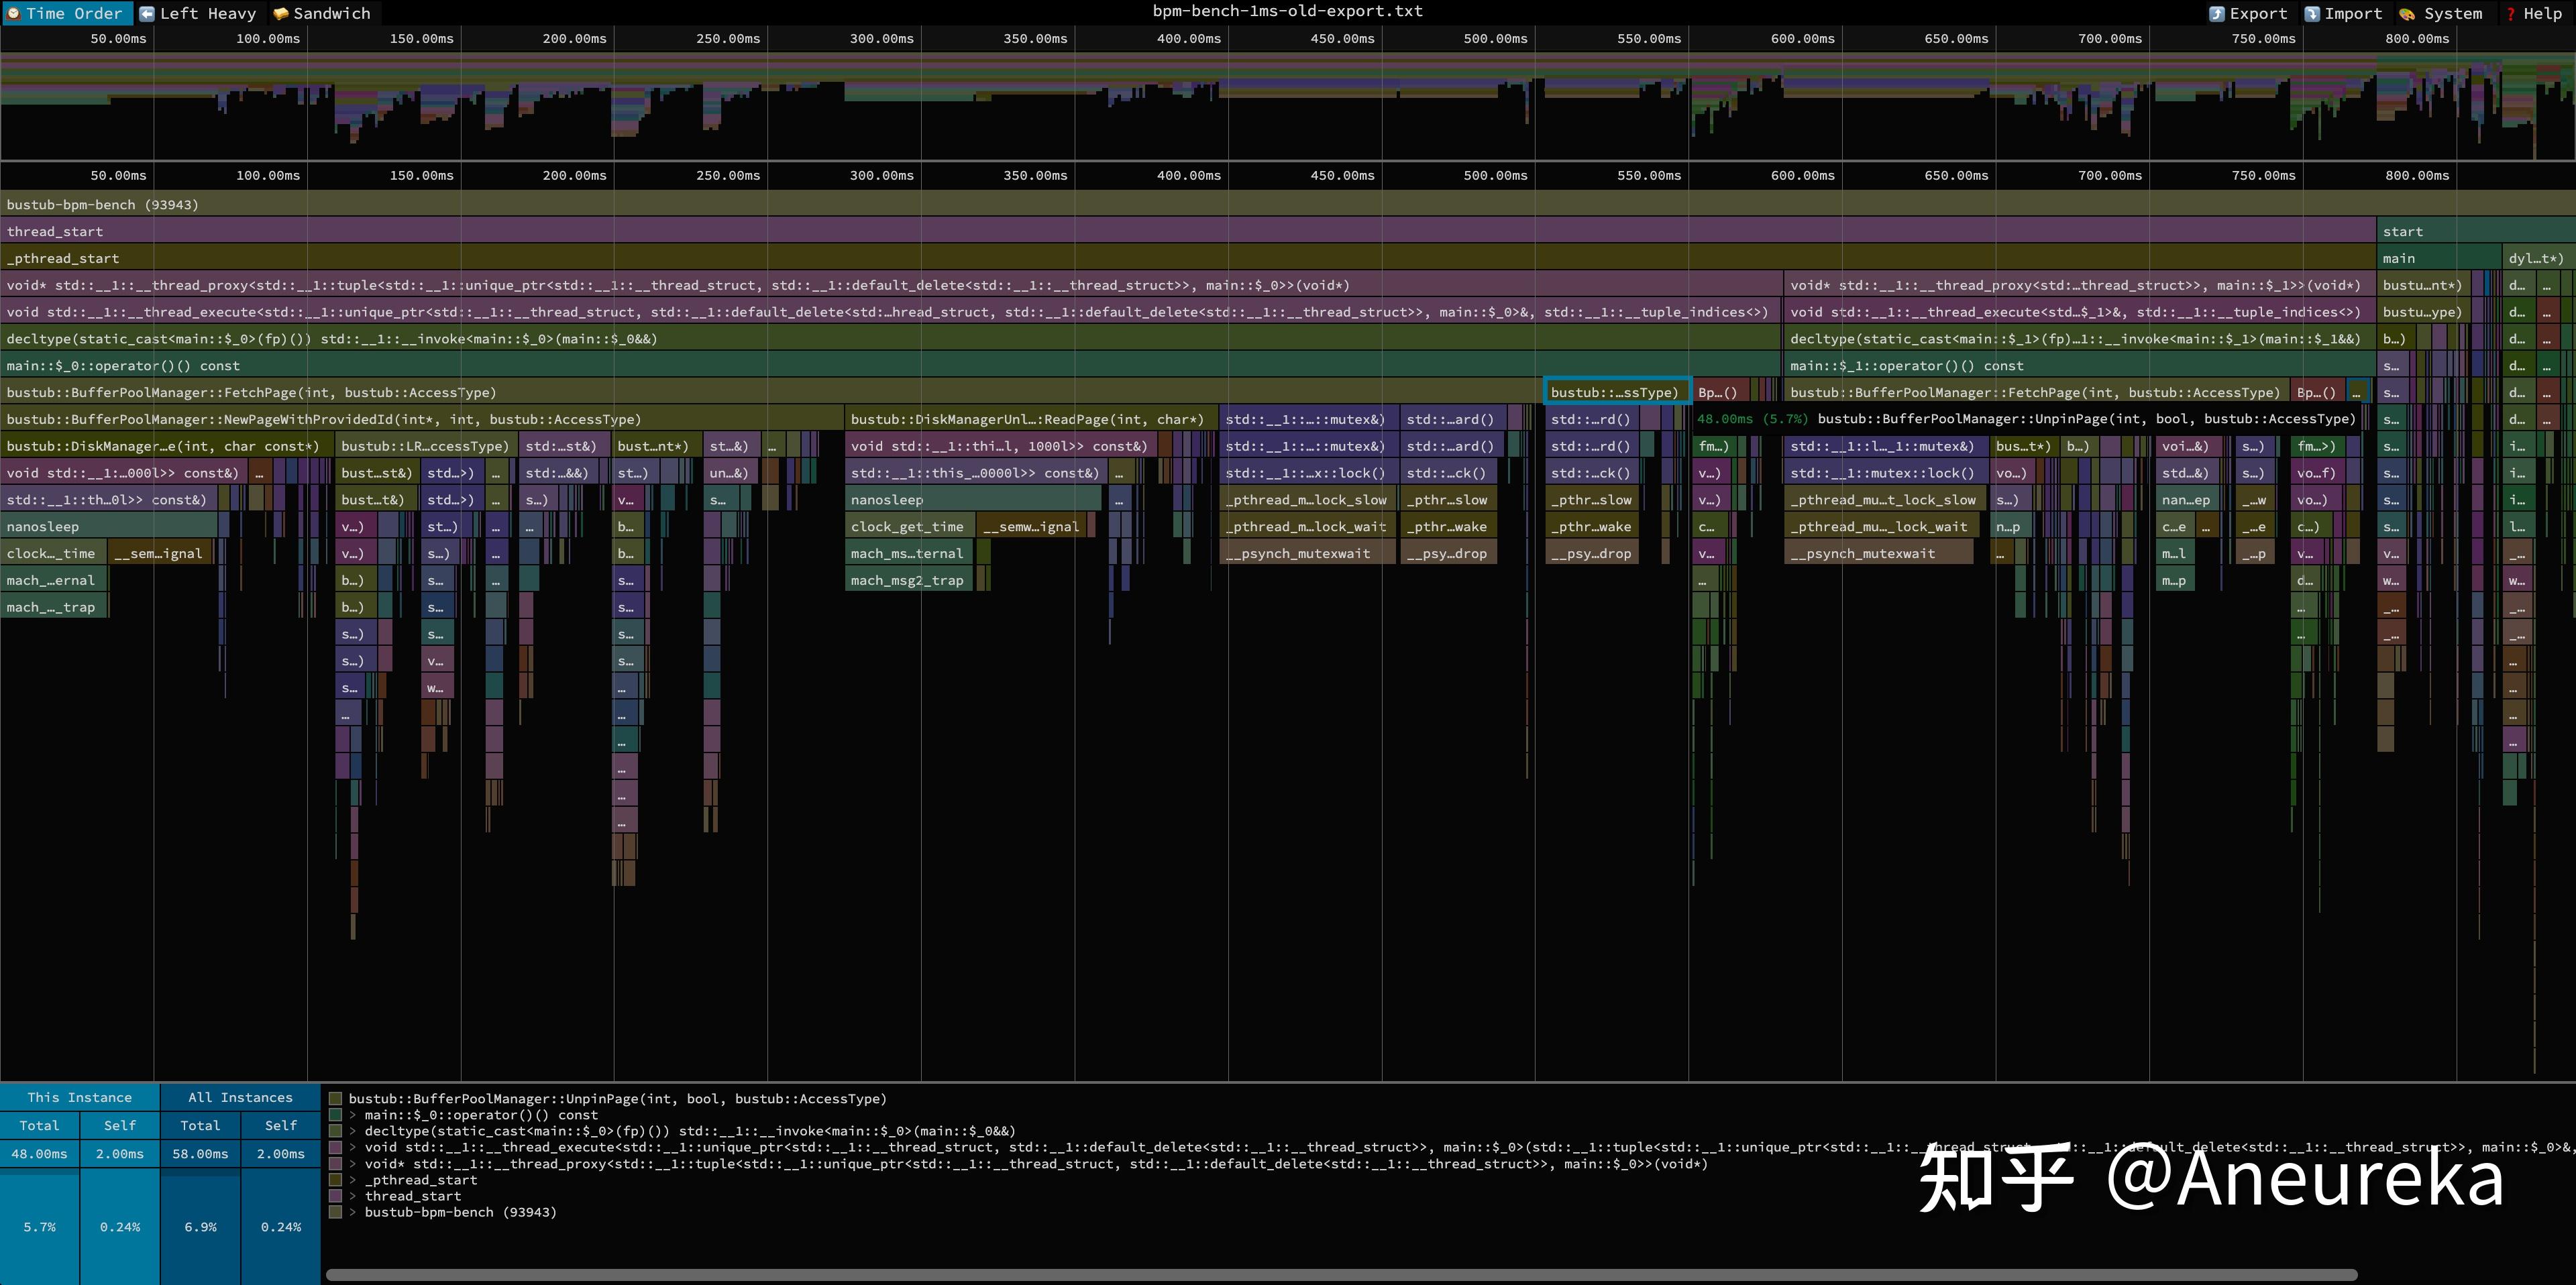Select the 5.7% This Instance total percentage
Screen dimensions: 2576x1285
[x=40, y=1227]
